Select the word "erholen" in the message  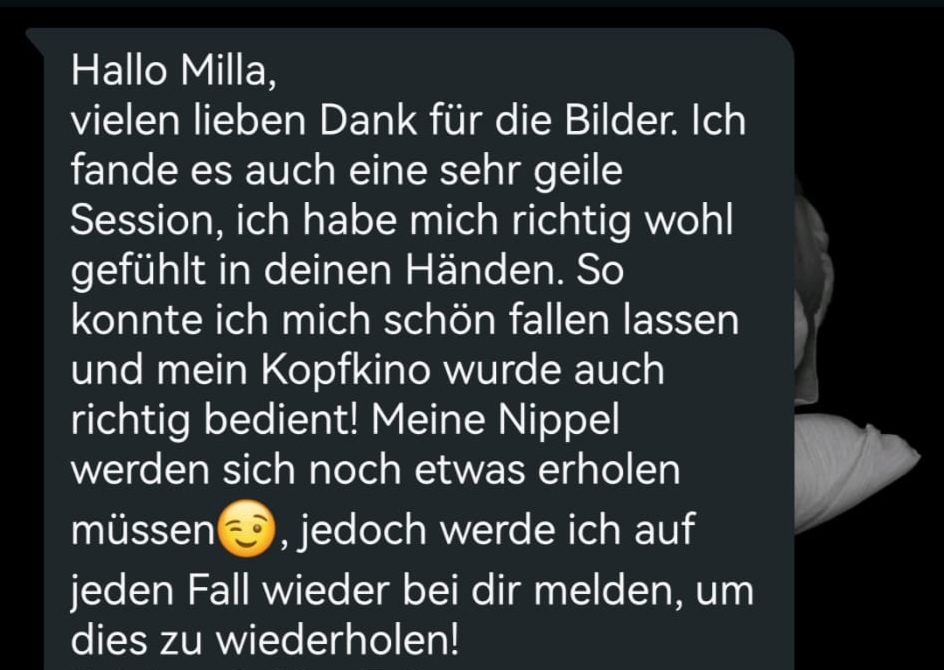(x=609, y=470)
